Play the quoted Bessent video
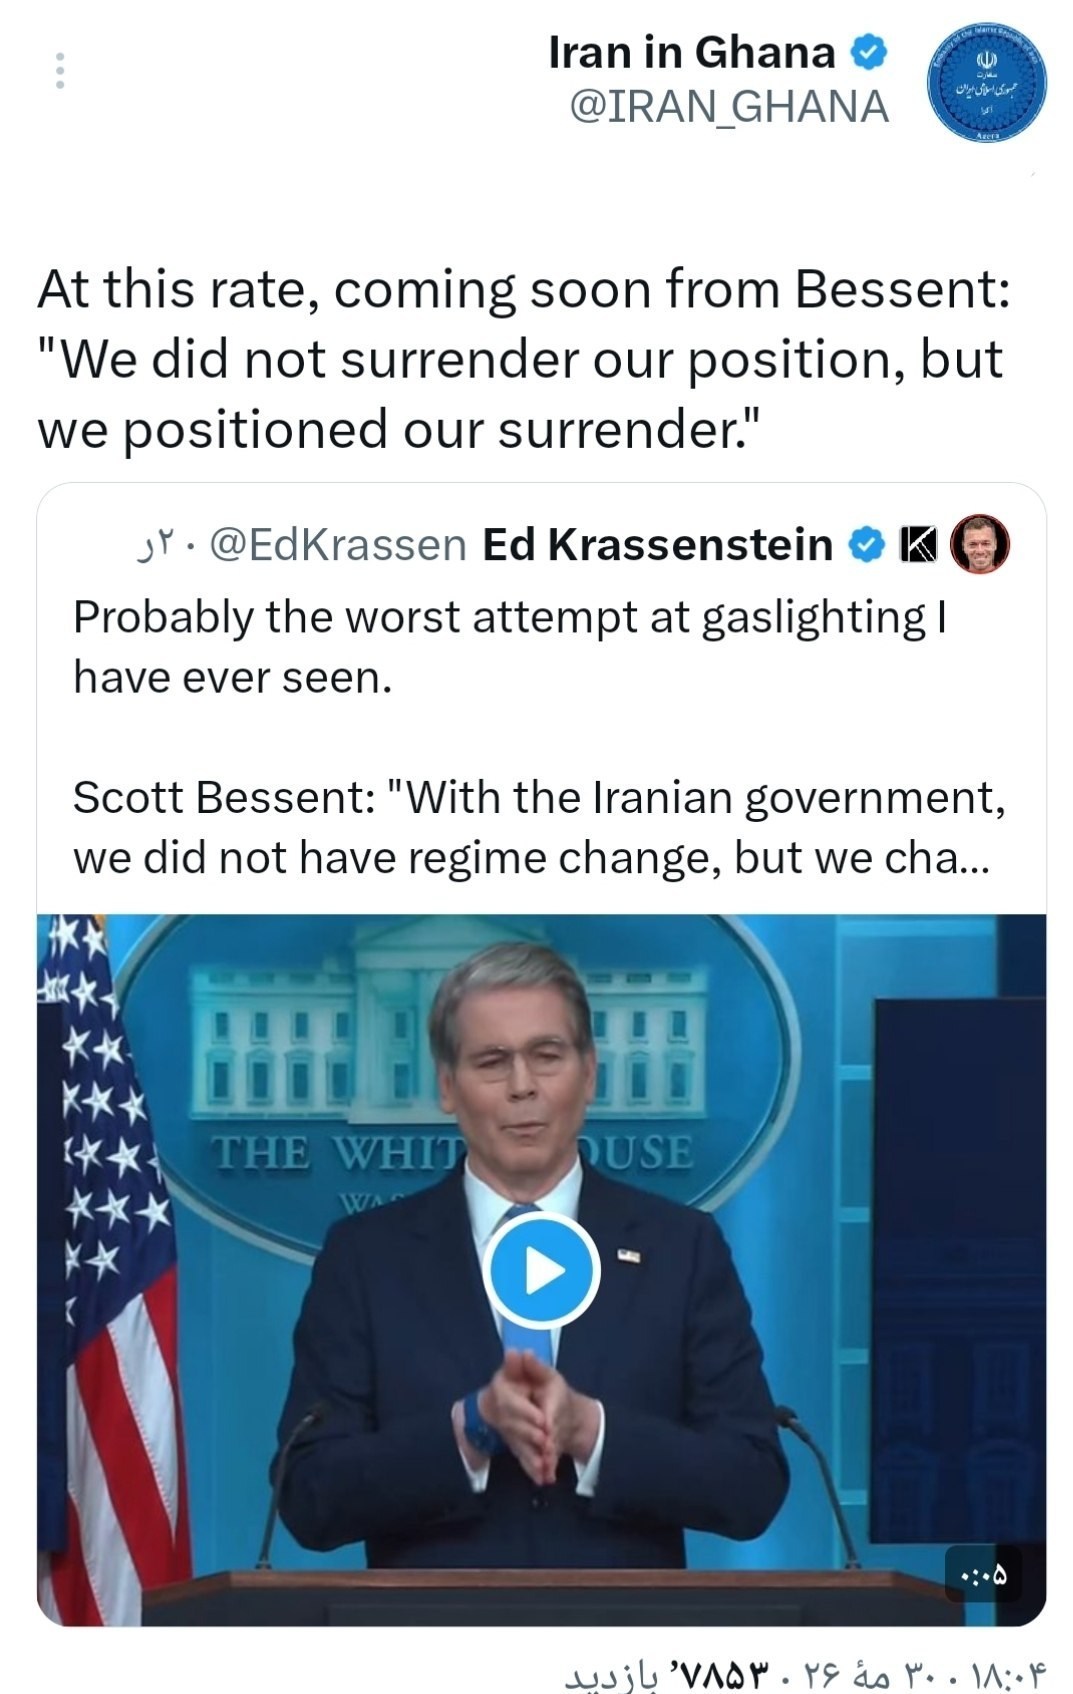The height and width of the screenshot is (1694, 1073). pos(541,1271)
